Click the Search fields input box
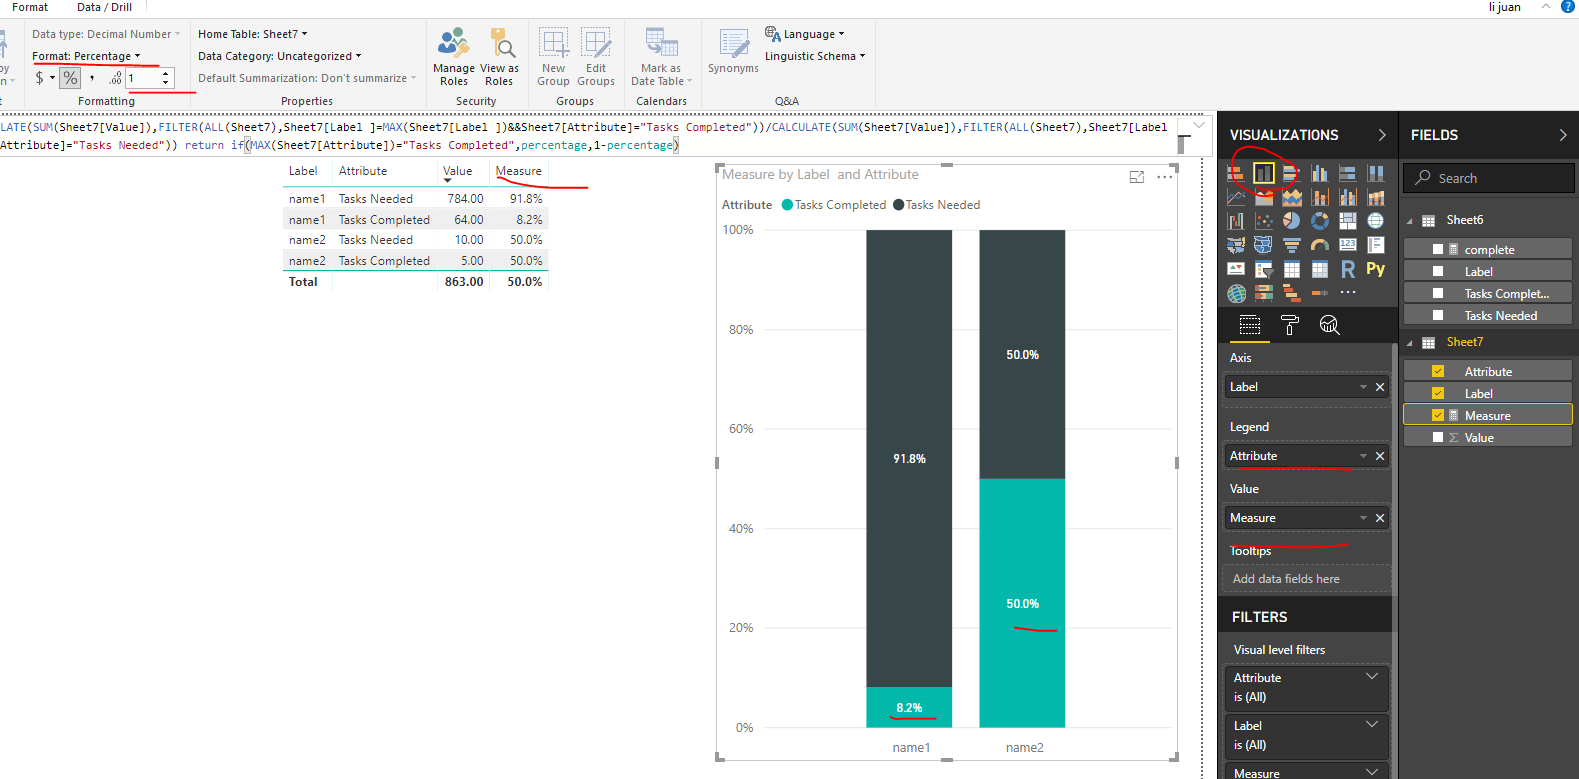 click(1489, 178)
